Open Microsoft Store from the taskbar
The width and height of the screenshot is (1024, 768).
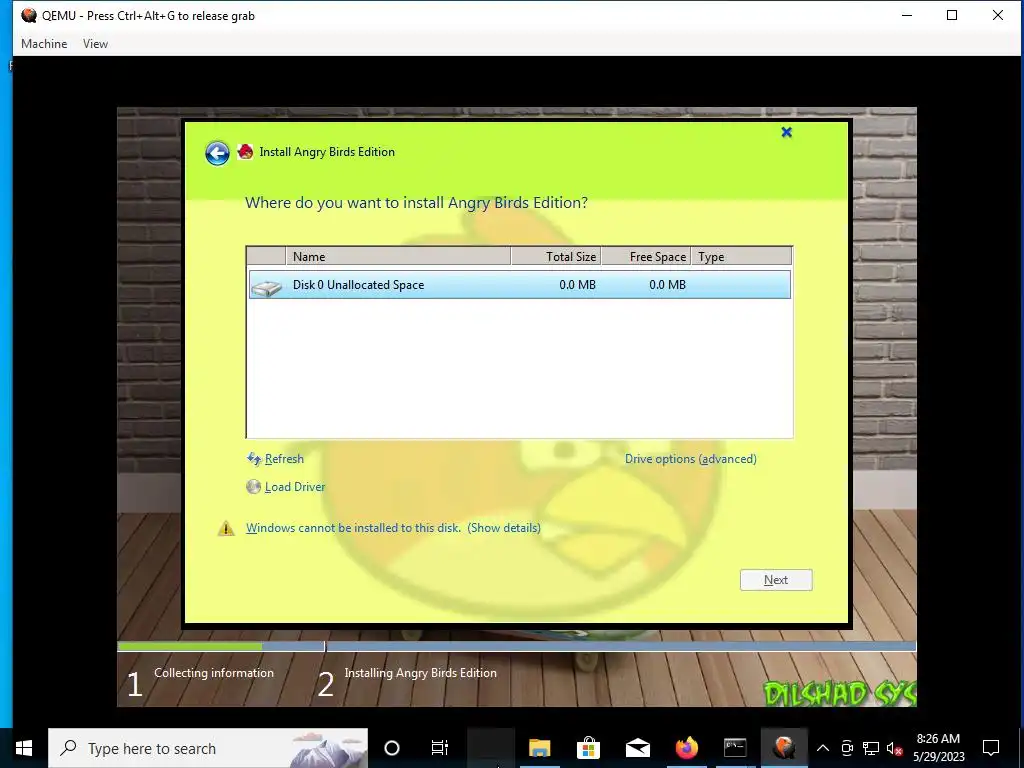tap(588, 748)
